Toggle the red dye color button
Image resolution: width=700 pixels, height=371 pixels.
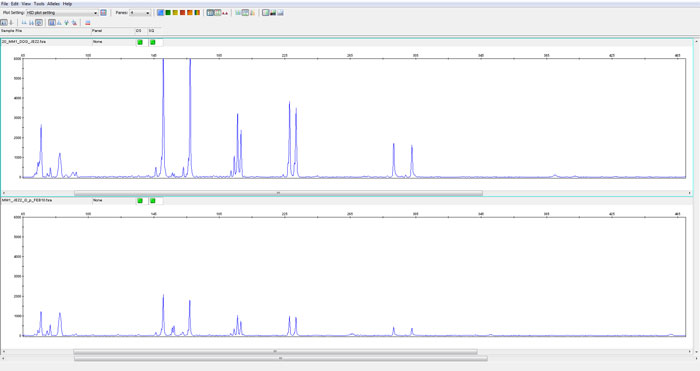(x=182, y=13)
